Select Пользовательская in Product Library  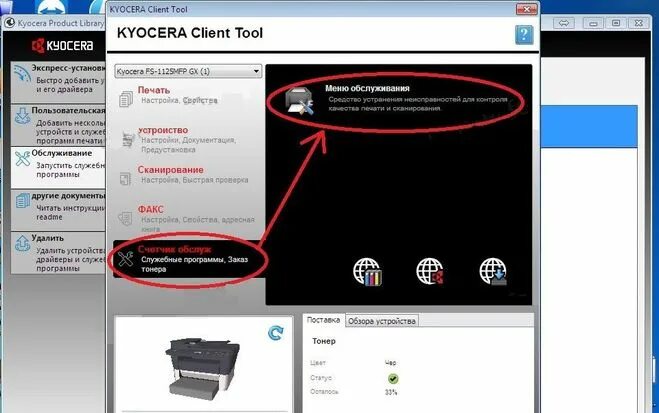click(58, 125)
